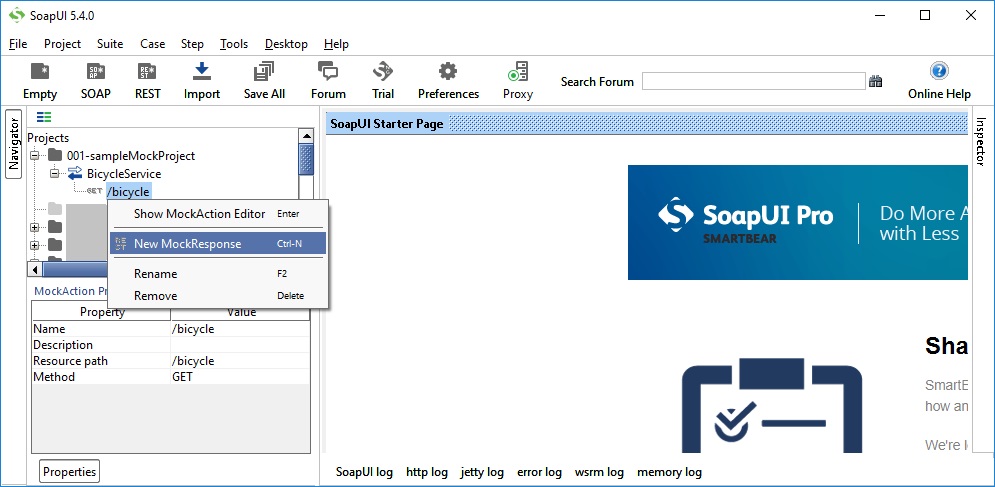Open the File menu
Image resolution: width=995 pixels, height=487 pixels.
(18, 44)
